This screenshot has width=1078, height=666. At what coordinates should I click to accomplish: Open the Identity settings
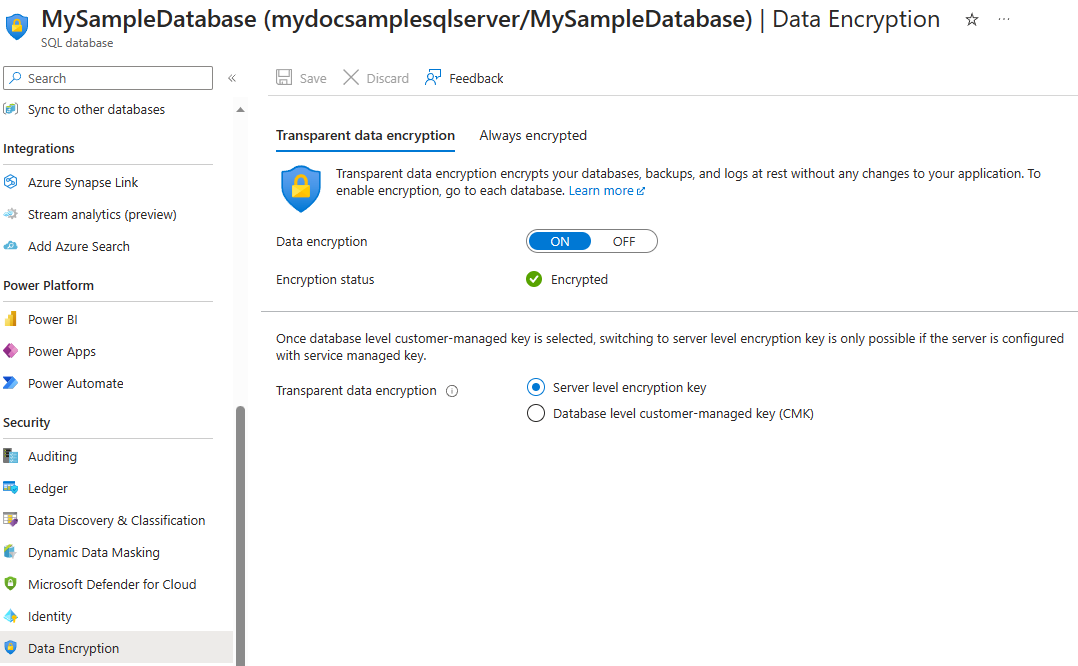click(x=48, y=615)
